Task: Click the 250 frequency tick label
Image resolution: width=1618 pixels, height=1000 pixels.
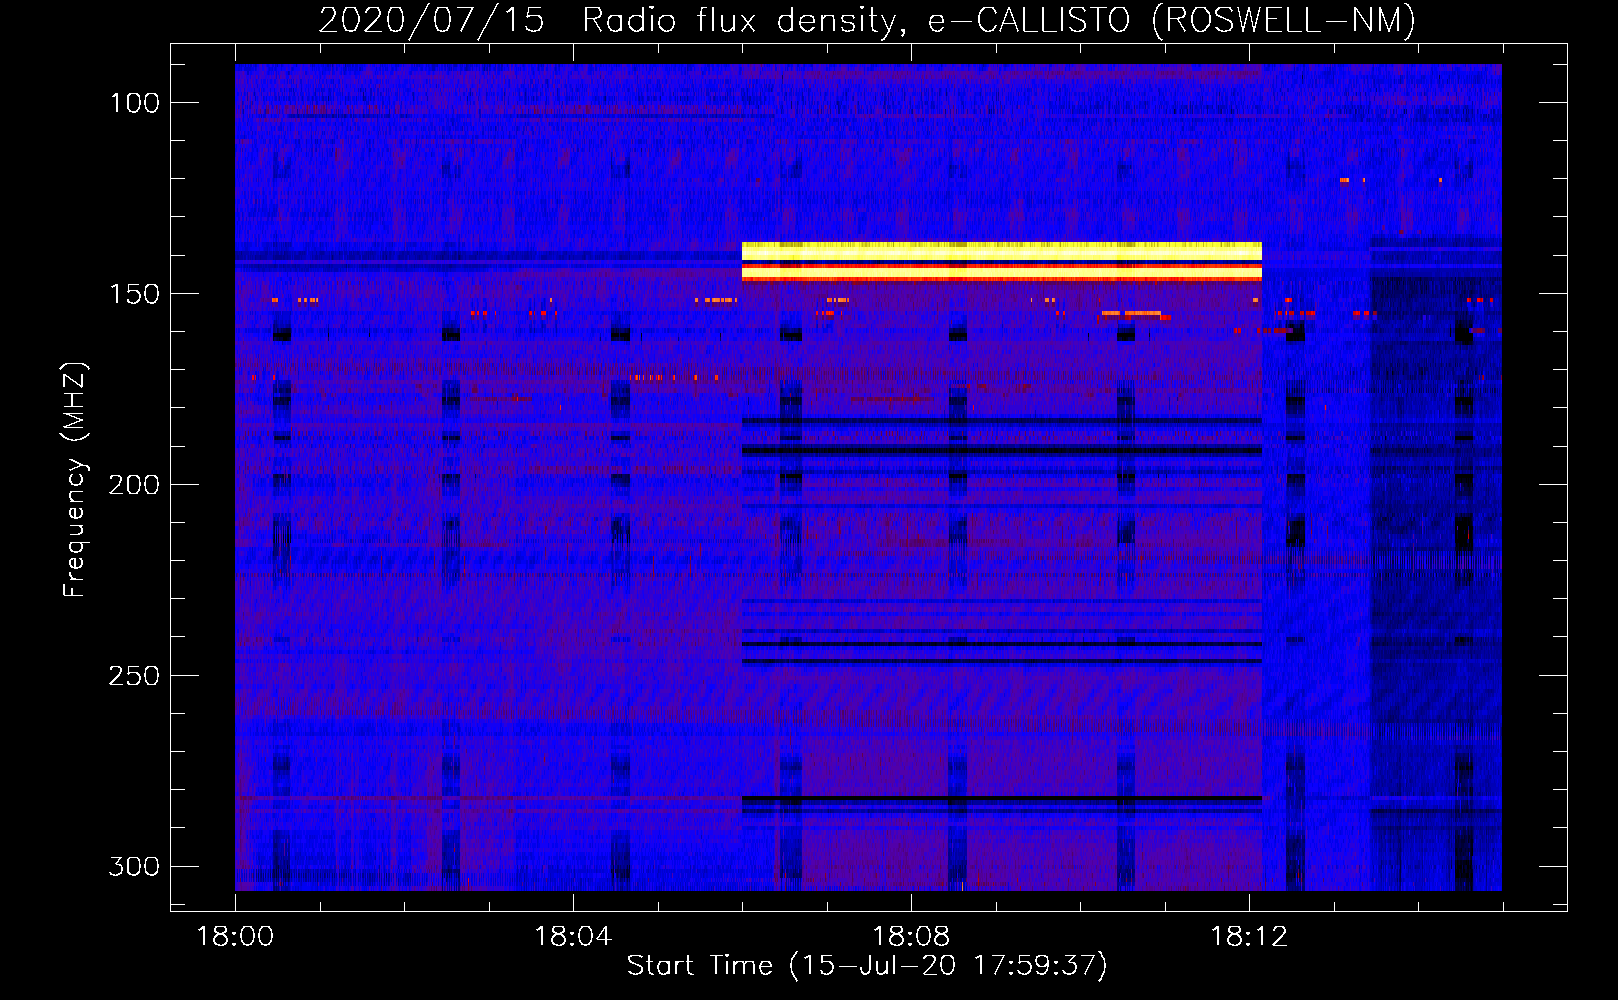Action: [134, 676]
